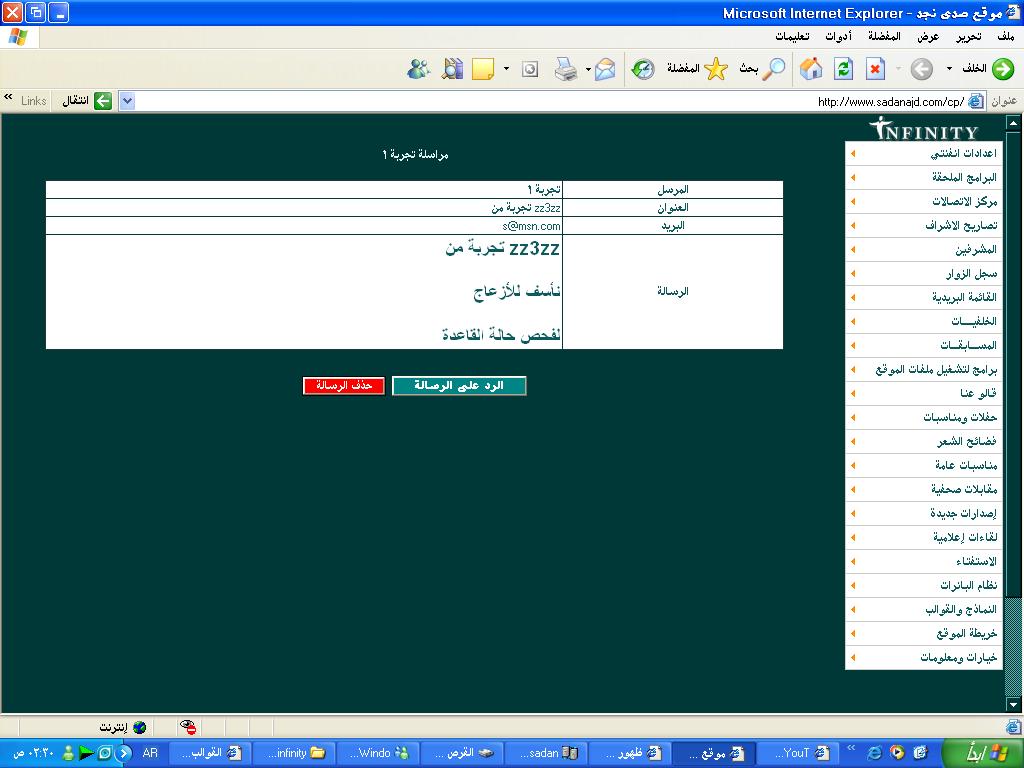
Task: Open the History toolbar icon
Action: point(643,68)
